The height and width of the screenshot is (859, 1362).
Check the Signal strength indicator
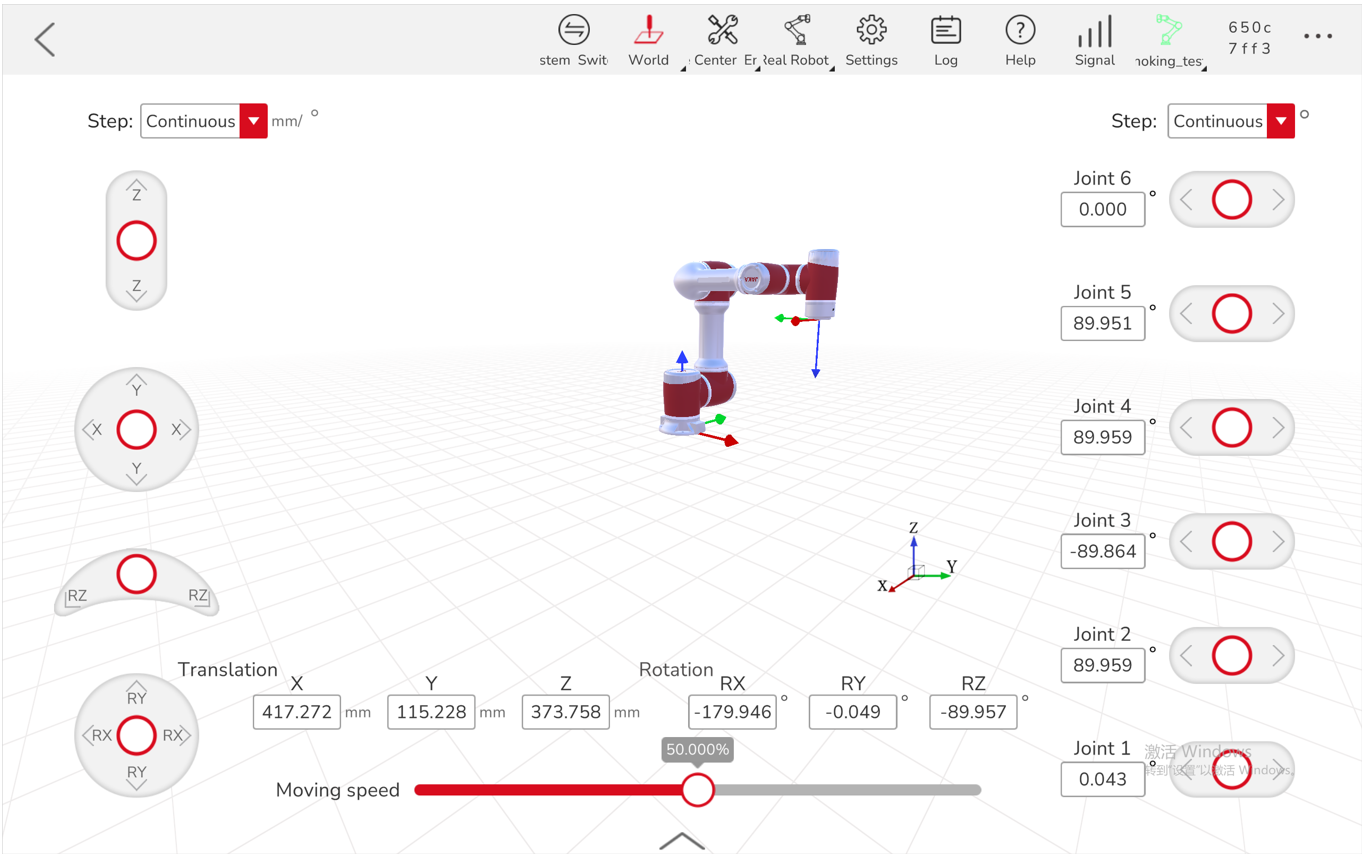[1094, 38]
